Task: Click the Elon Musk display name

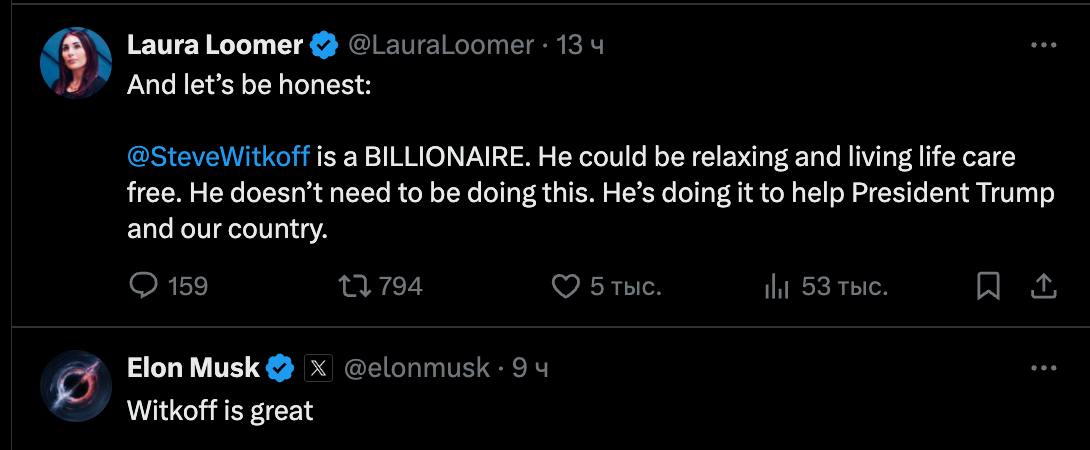Action: click(193, 368)
